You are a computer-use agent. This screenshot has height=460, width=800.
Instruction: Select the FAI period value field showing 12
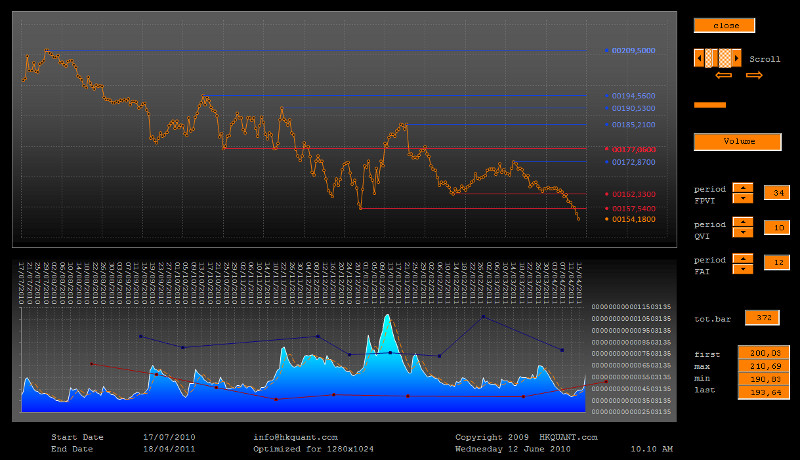(776, 262)
